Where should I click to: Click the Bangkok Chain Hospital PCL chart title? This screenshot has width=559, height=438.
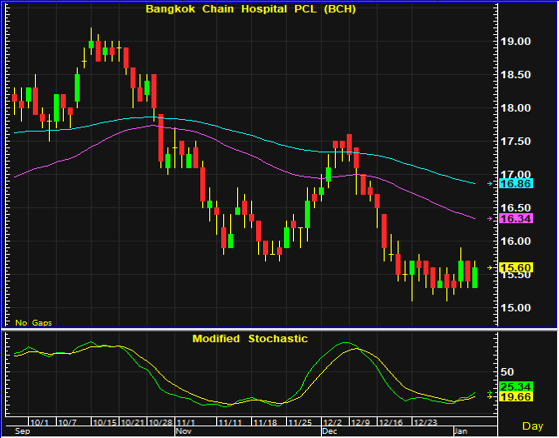[251, 9]
